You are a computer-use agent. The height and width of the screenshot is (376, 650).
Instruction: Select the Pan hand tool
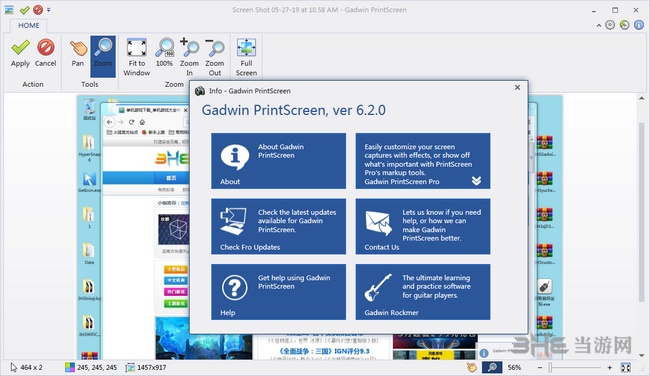click(x=78, y=53)
